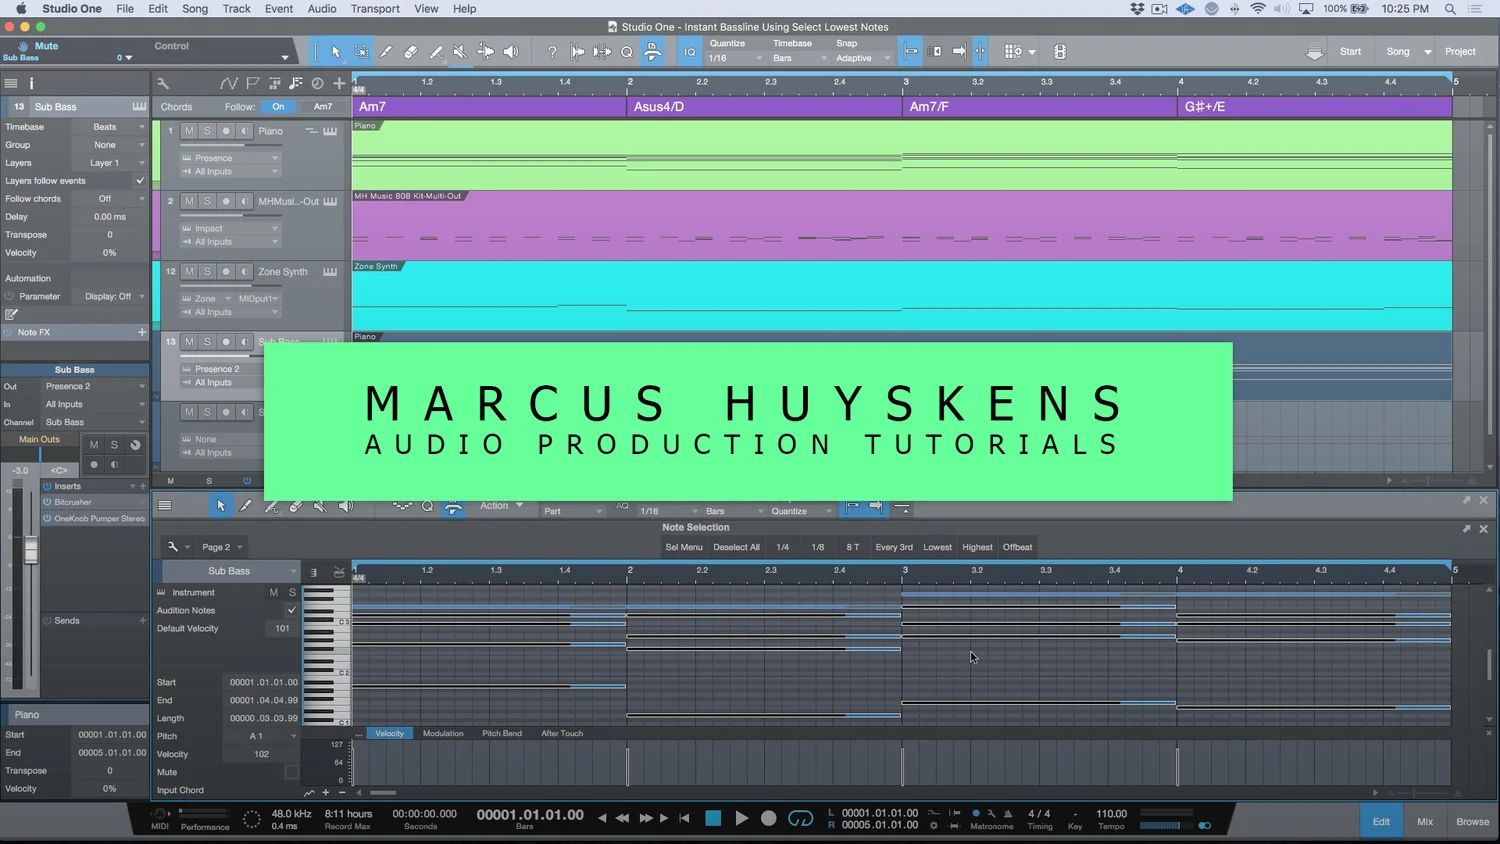Image resolution: width=1500 pixels, height=844 pixels.
Task: Click the Record button in transport
Action: click(768, 818)
